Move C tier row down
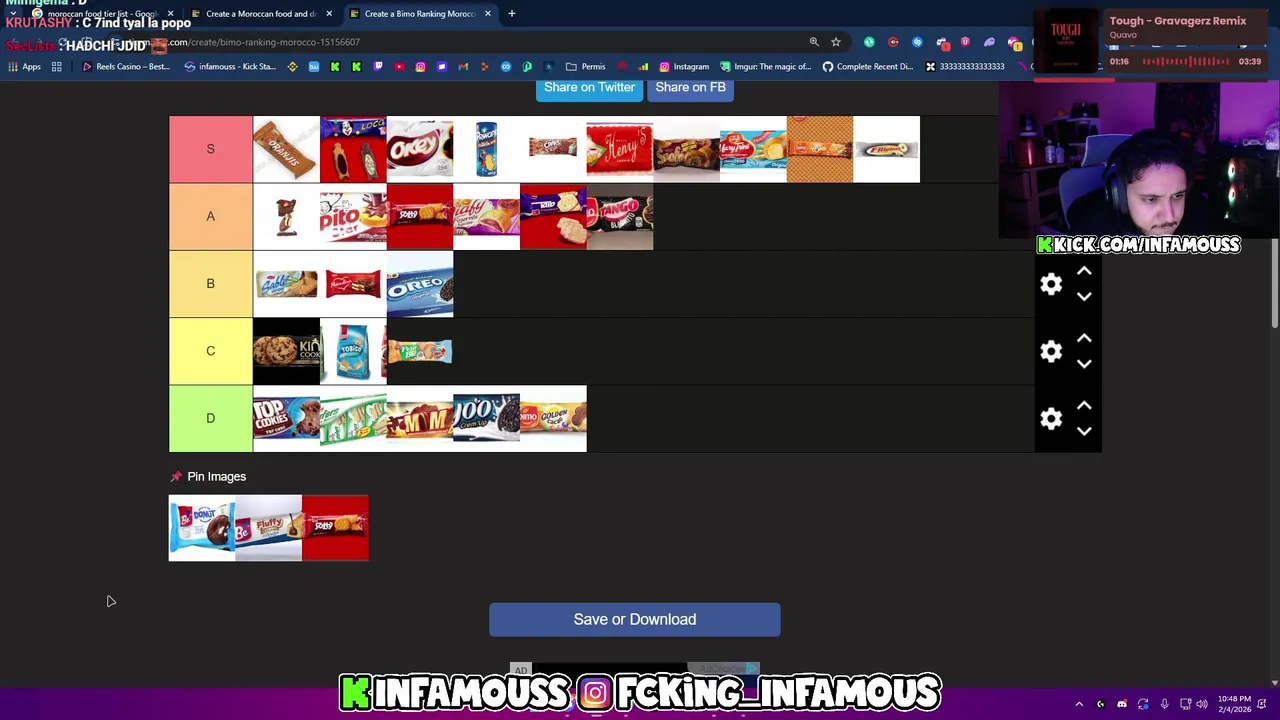 point(1084,364)
